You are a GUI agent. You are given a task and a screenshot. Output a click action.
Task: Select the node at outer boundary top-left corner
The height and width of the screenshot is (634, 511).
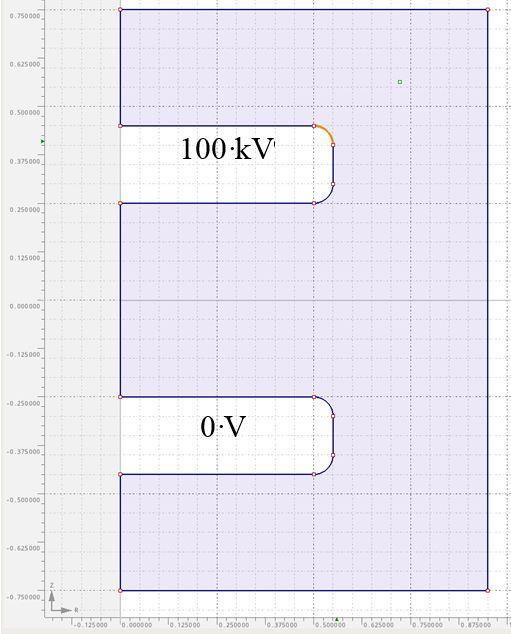click(120, 9)
